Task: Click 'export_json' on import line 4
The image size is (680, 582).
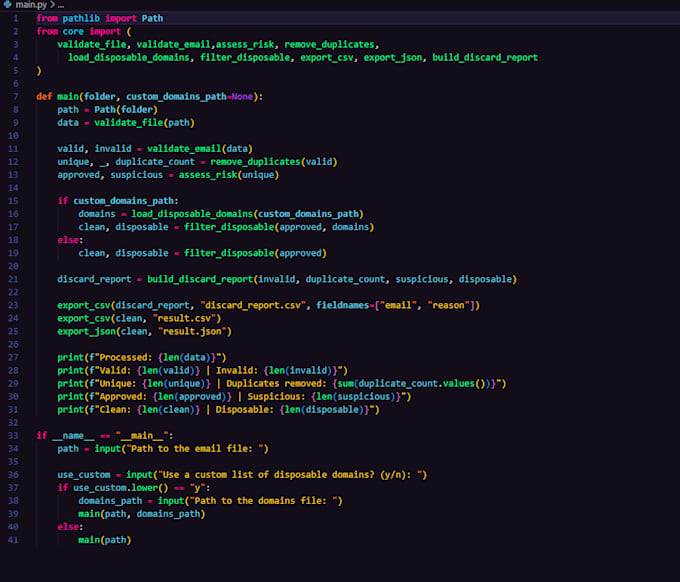Action: coord(393,58)
